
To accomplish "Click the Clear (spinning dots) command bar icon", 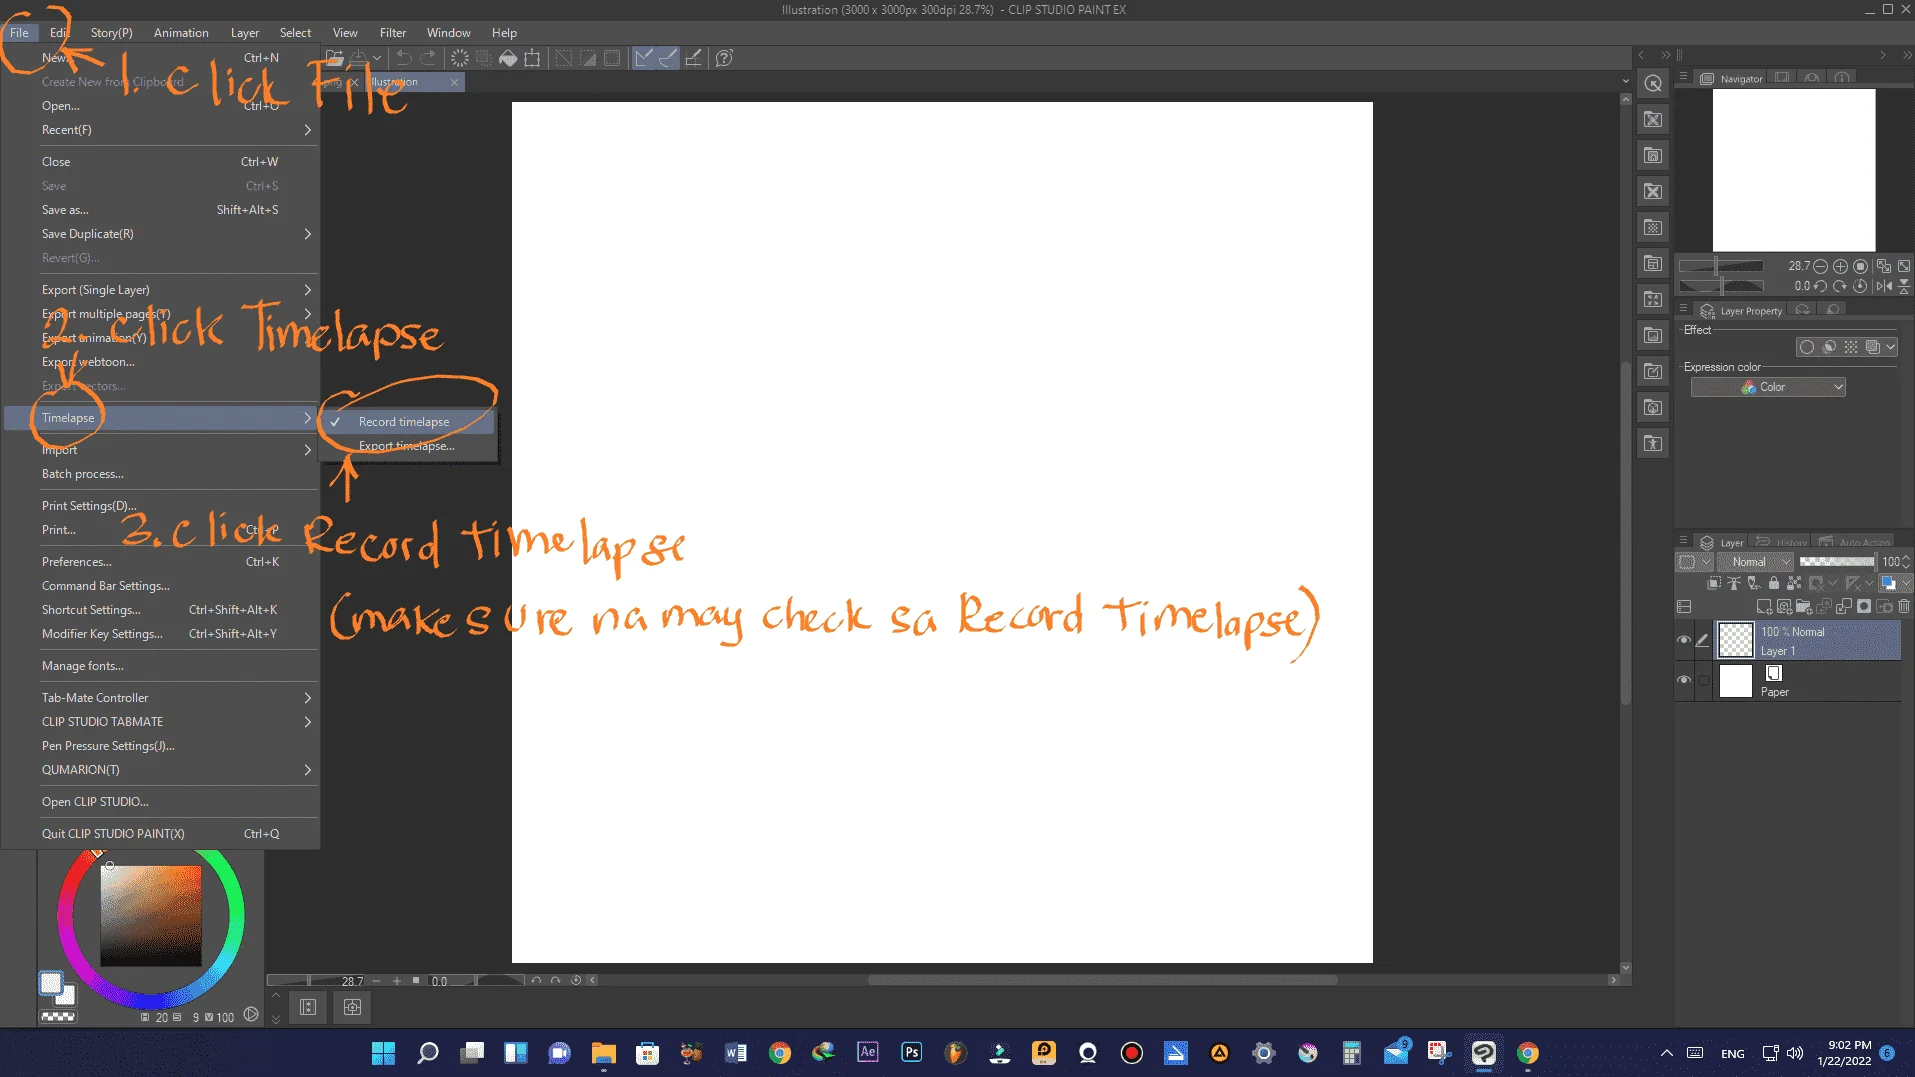I will [460, 58].
